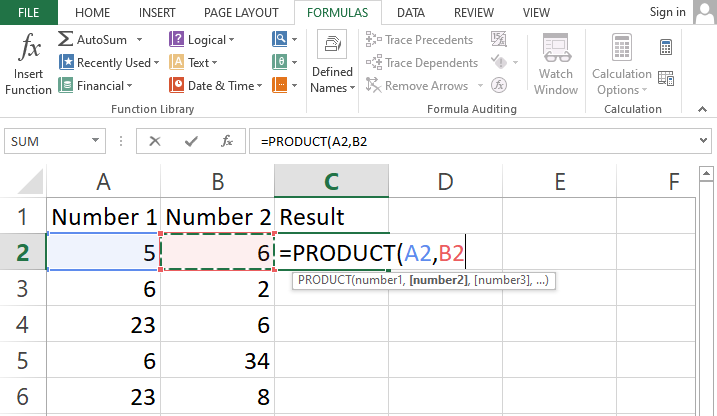Cancel the formula entry with X

click(155, 142)
